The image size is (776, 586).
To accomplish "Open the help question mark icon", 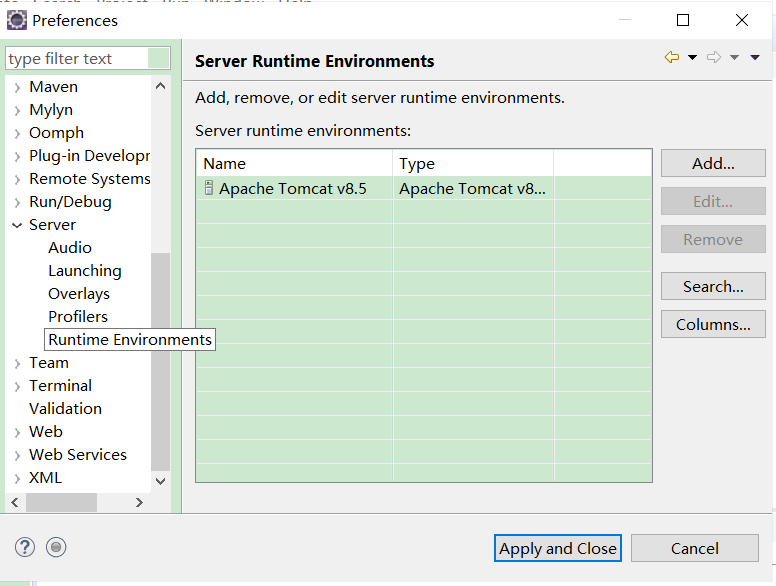I will 25,547.
